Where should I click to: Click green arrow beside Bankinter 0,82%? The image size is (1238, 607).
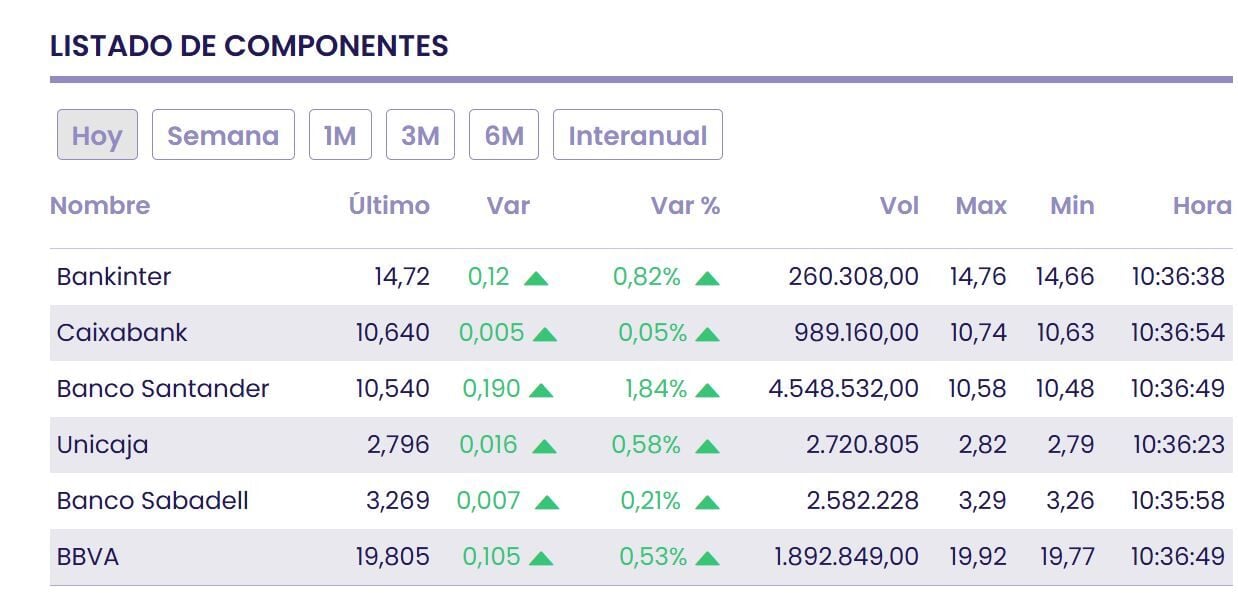point(707,278)
